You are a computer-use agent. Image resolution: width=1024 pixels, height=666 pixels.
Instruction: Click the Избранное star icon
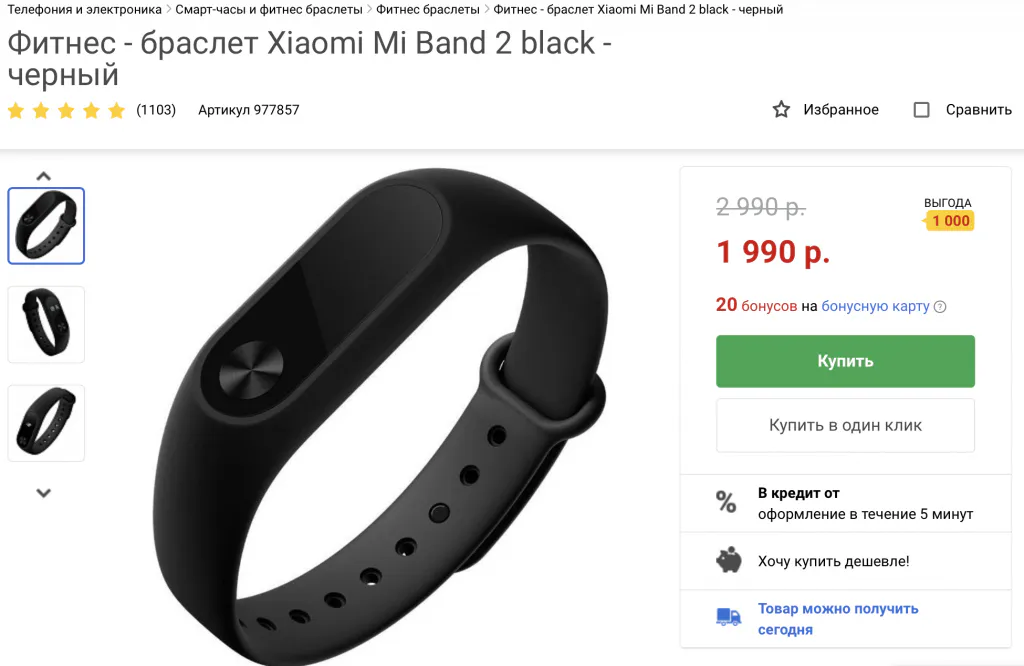[x=781, y=110]
